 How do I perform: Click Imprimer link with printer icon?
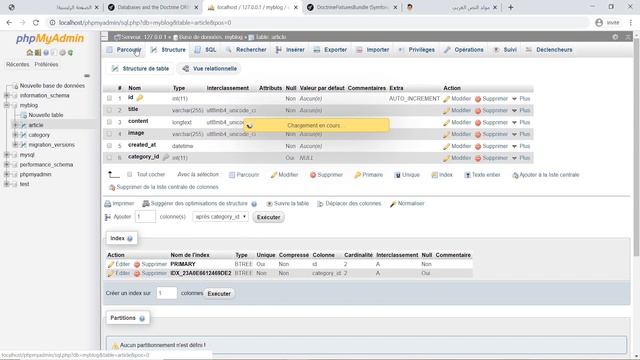(x=119, y=203)
